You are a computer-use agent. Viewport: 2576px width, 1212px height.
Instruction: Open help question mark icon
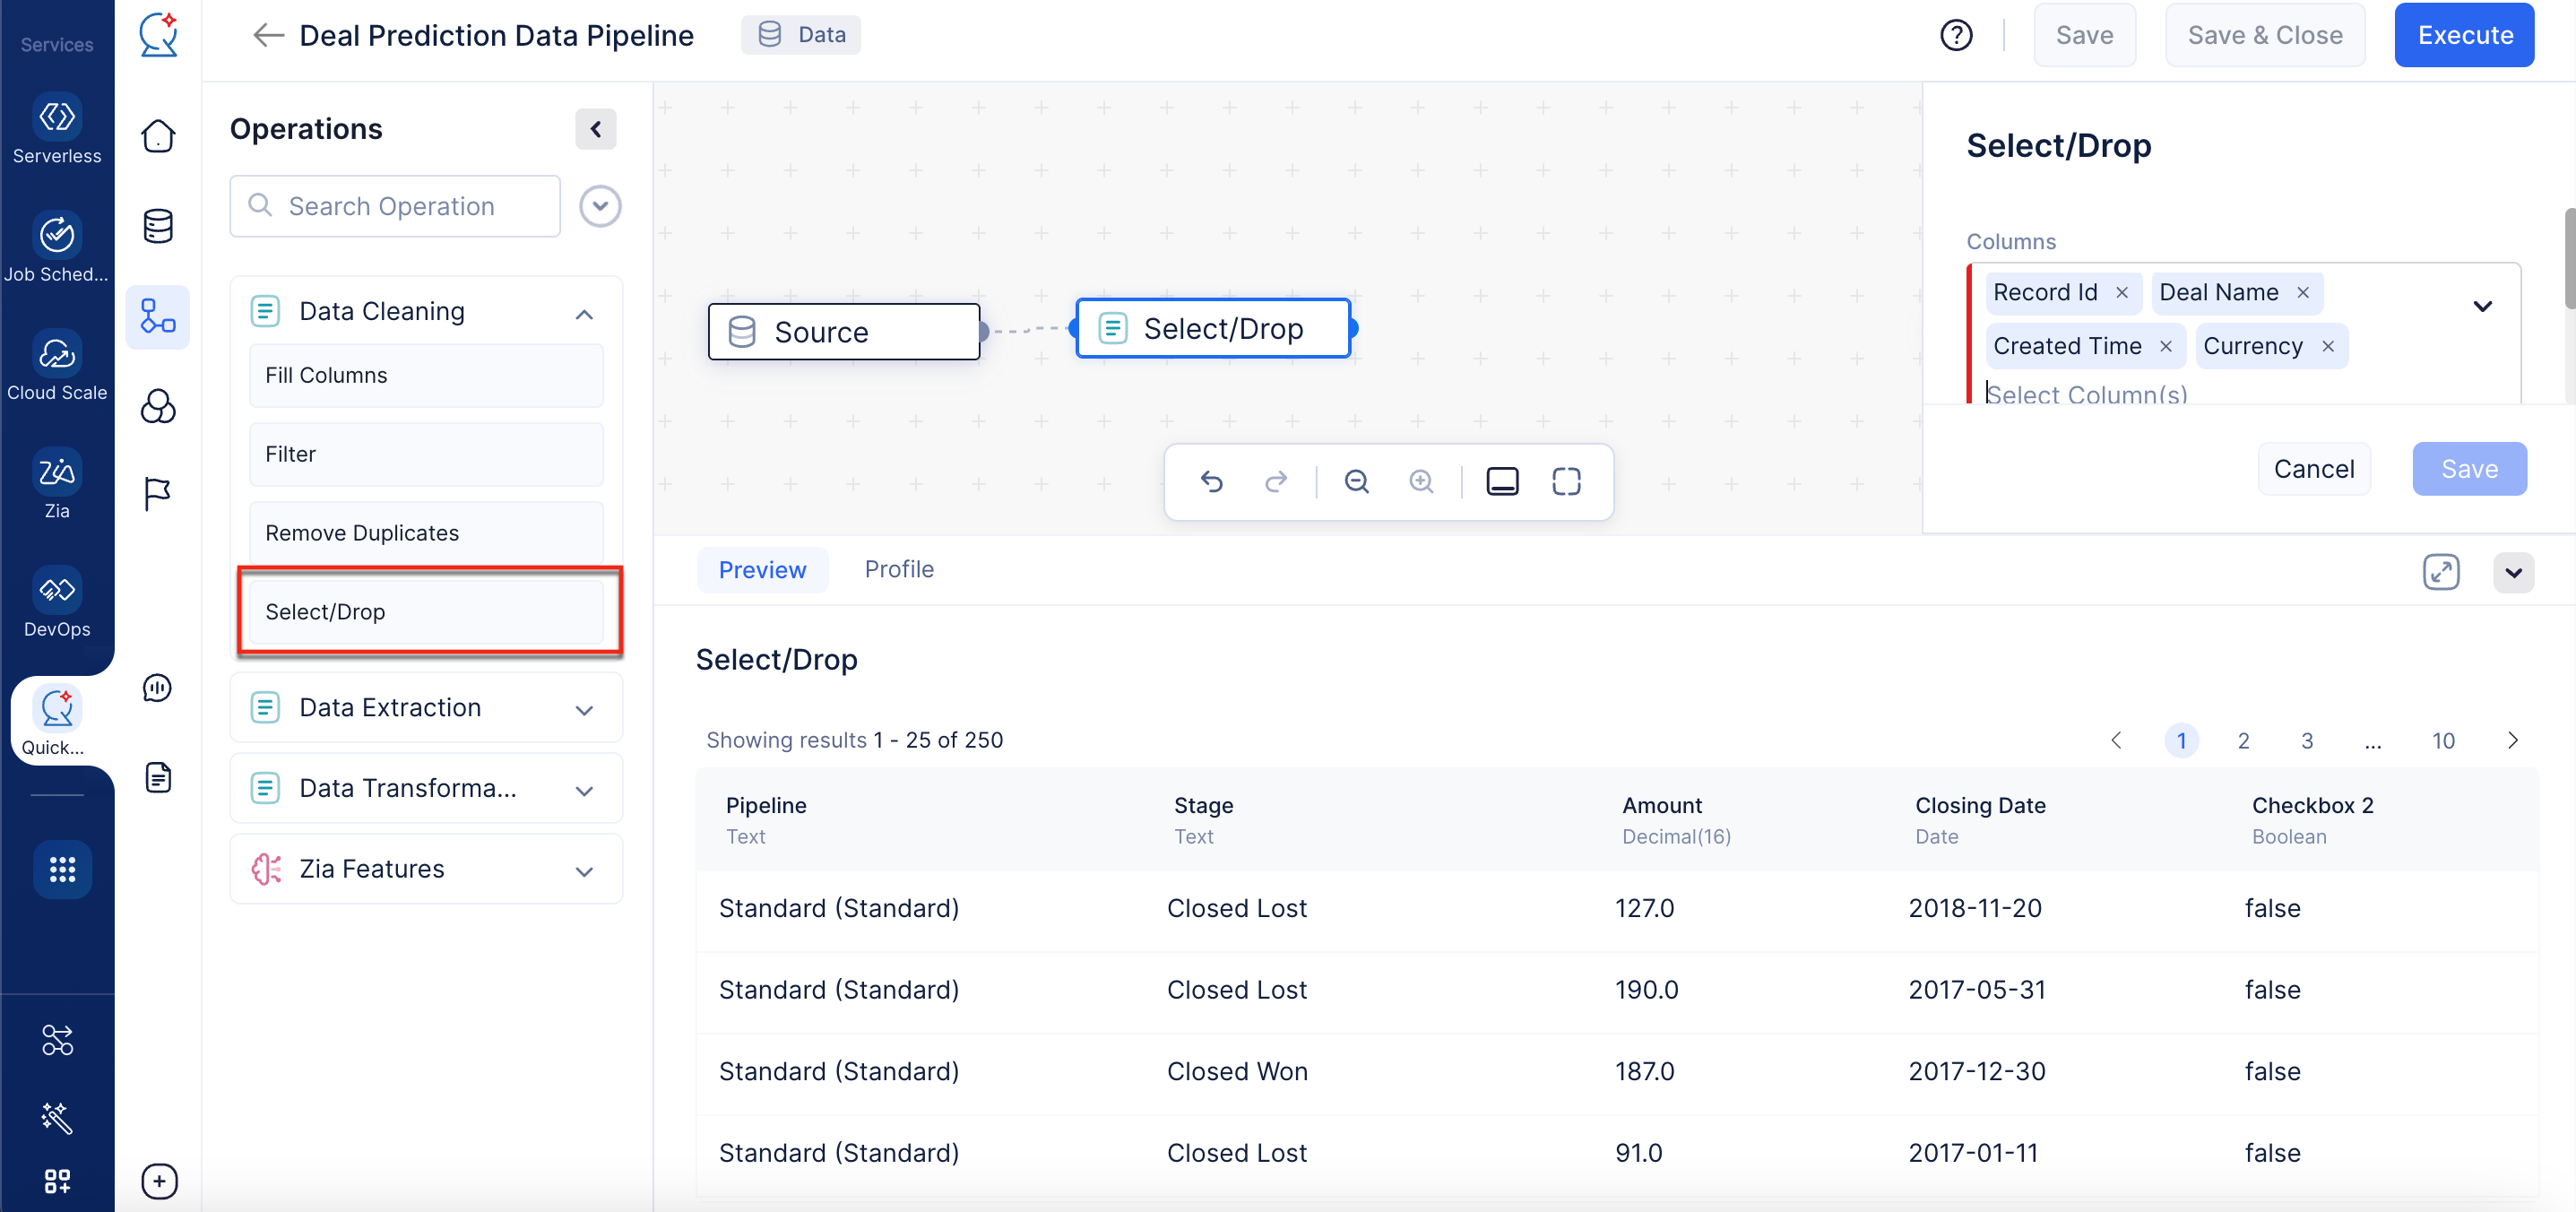(1956, 35)
